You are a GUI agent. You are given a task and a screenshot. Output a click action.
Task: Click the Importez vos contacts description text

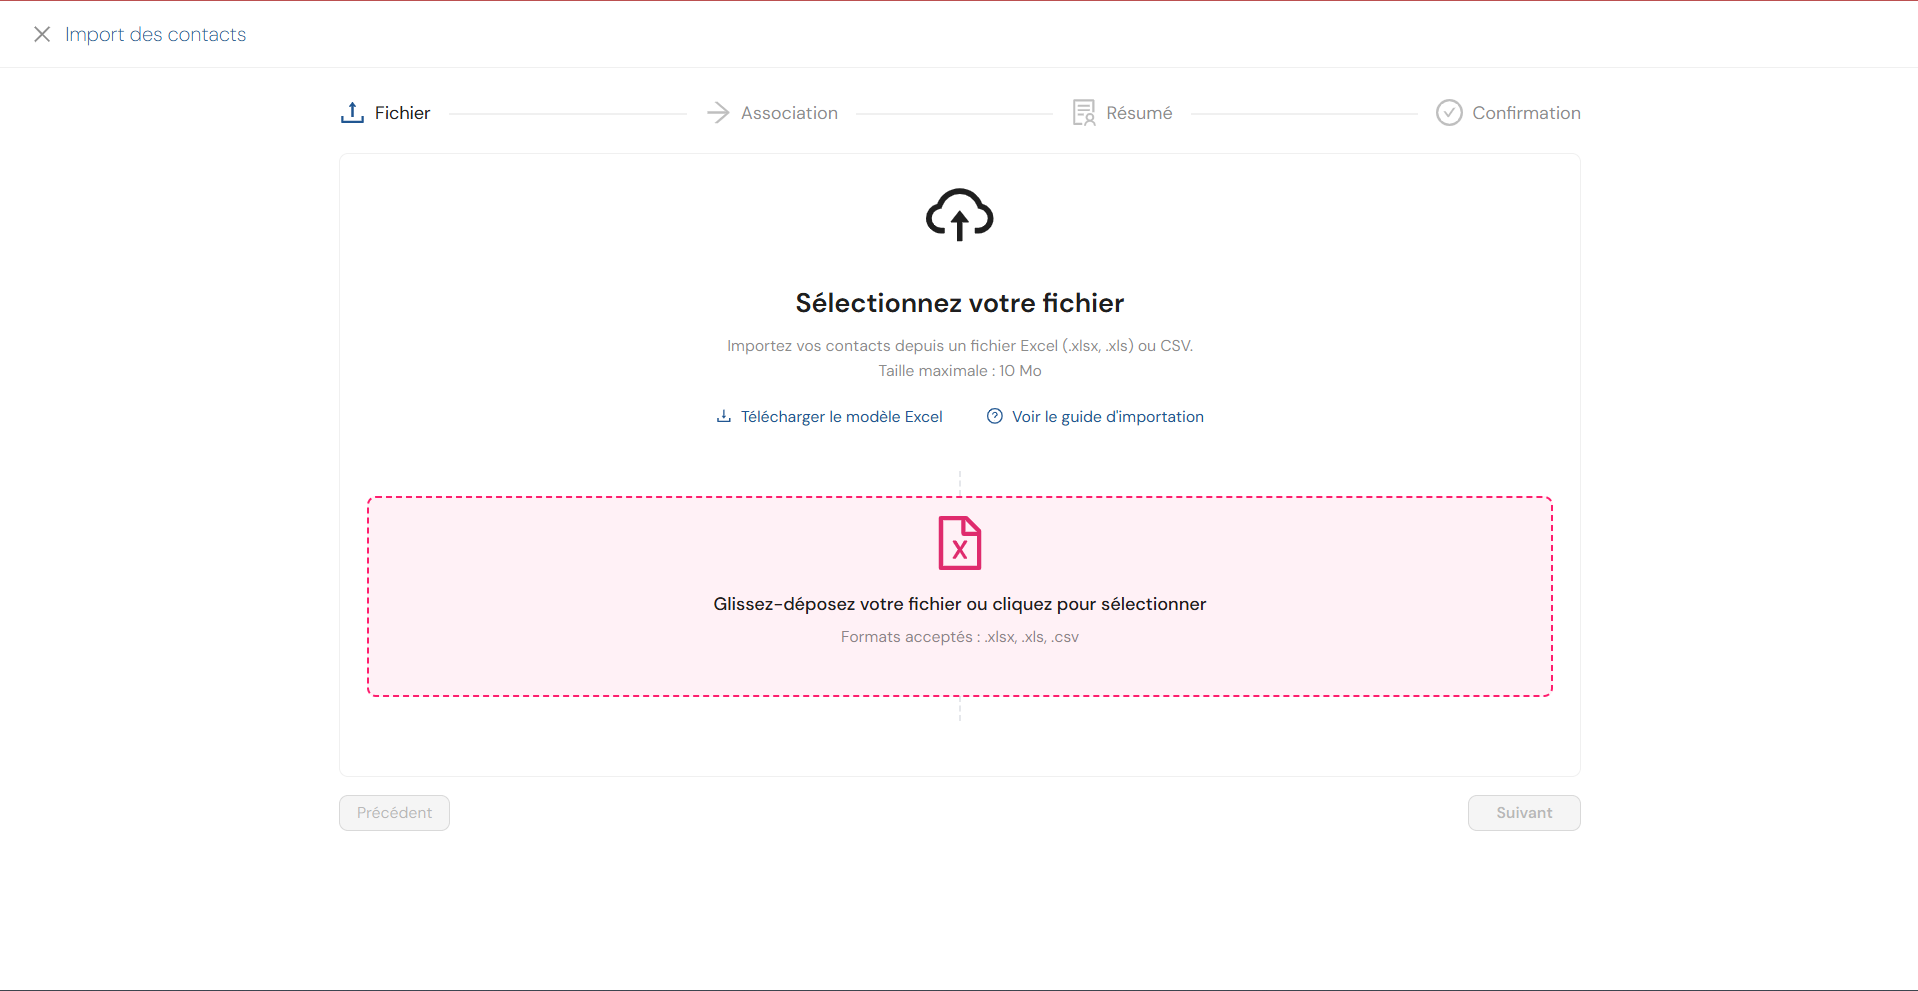(x=960, y=346)
